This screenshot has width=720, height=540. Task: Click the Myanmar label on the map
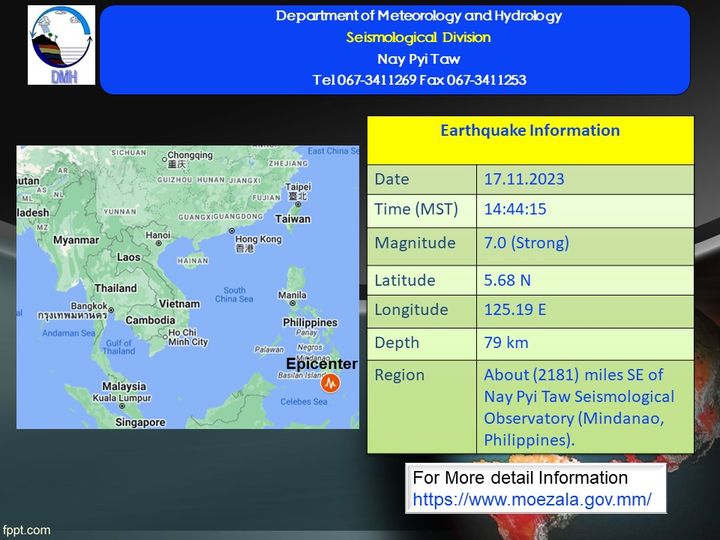coord(76,240)
